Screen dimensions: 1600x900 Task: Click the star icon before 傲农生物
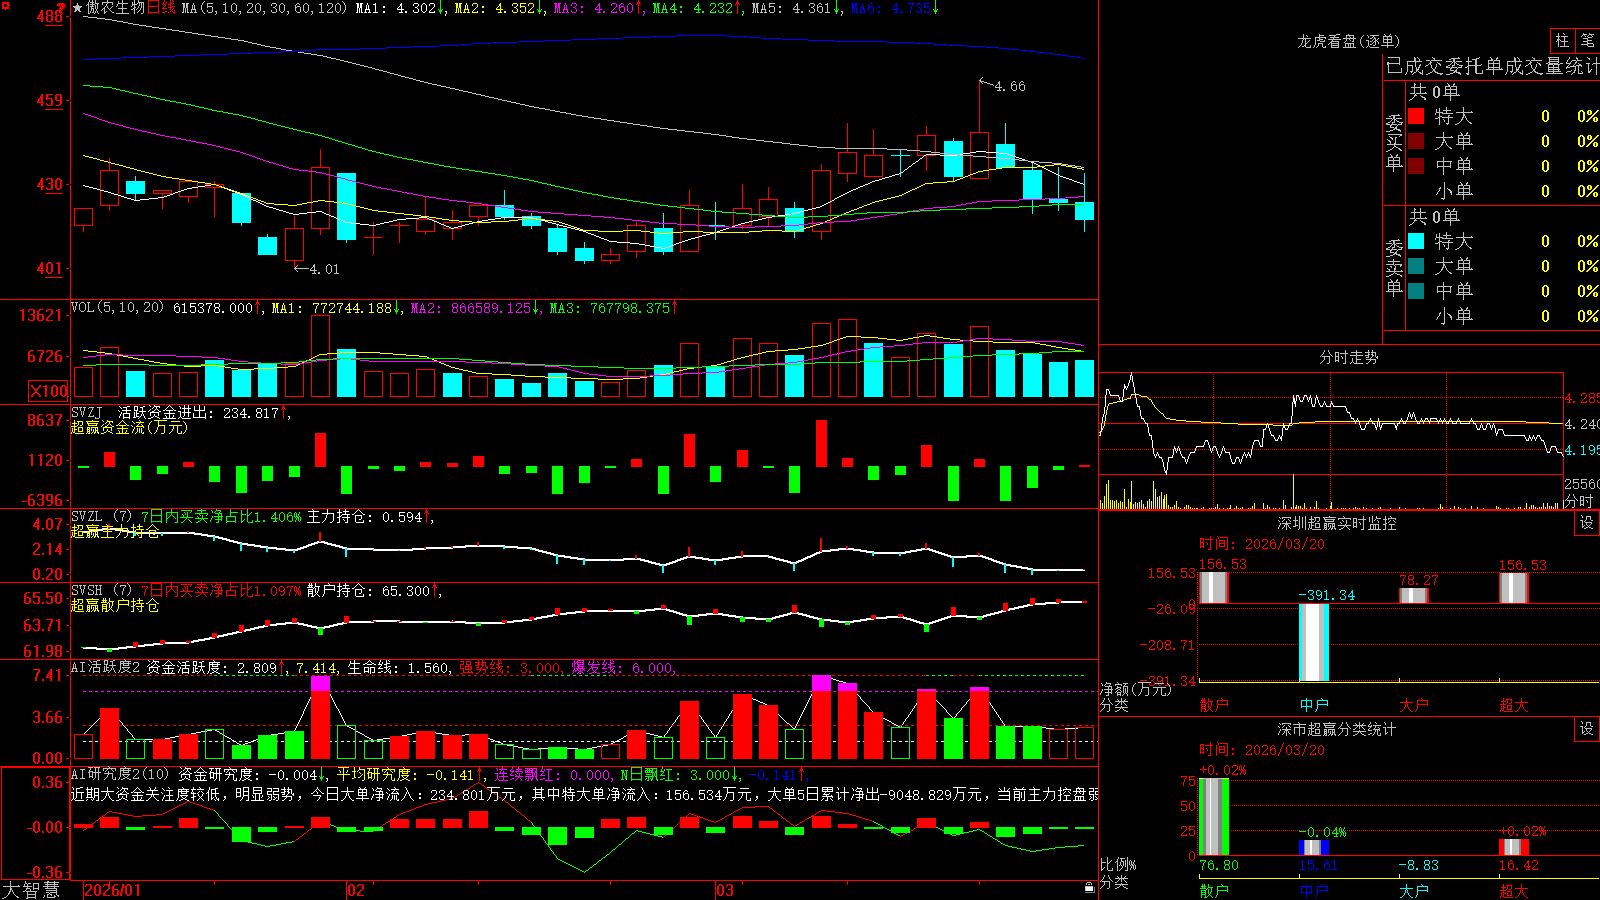tap(78, 8)
